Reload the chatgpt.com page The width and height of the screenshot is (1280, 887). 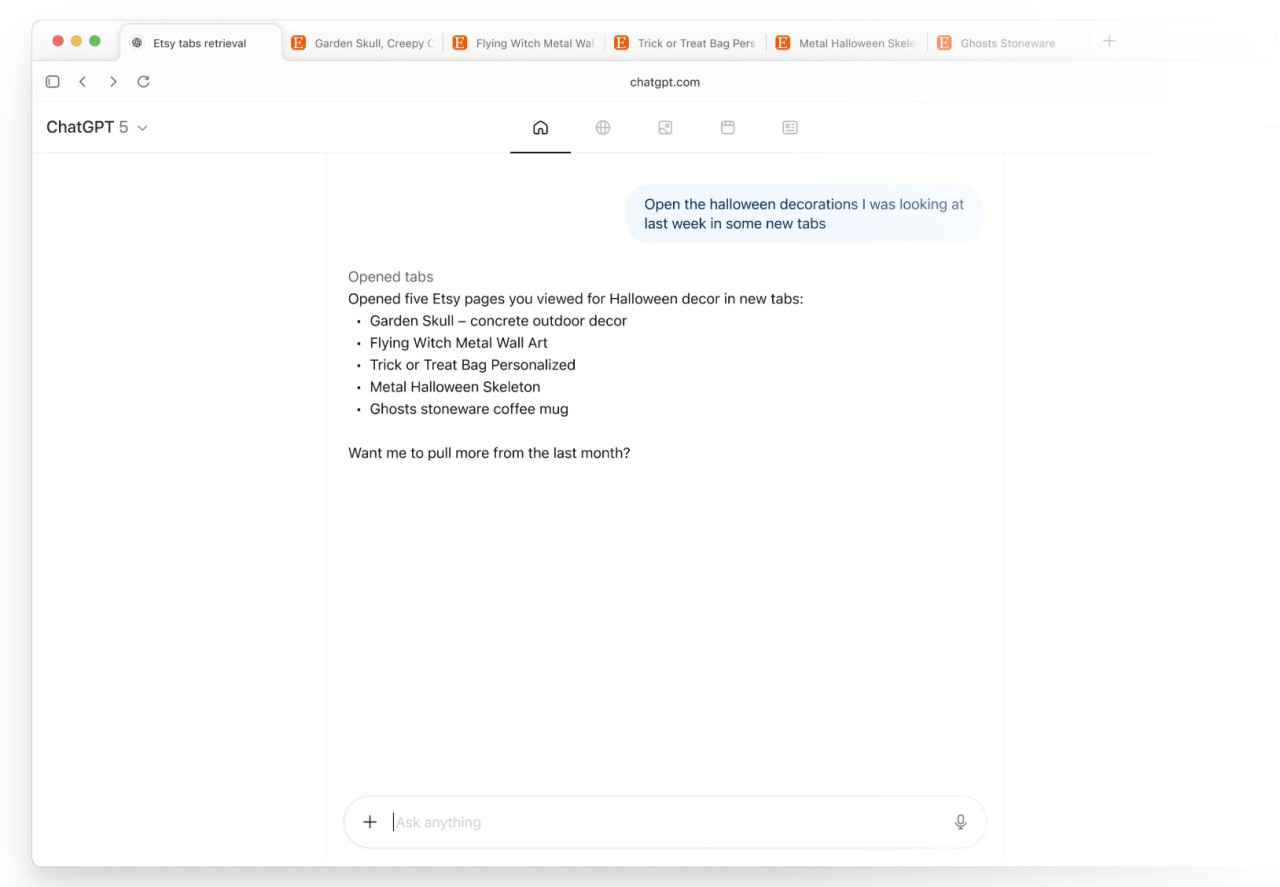coord(143,81)
